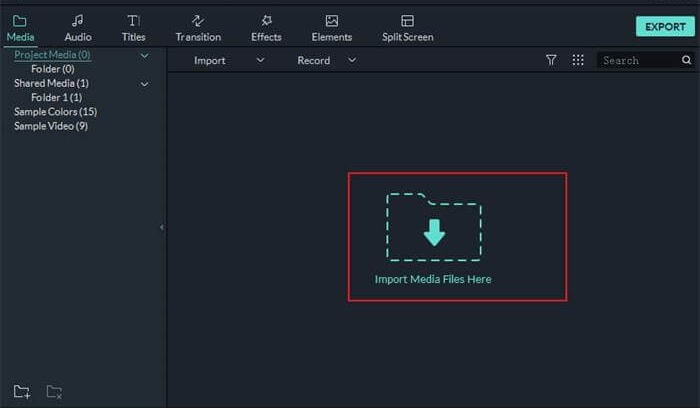The height and width of the screenshot is (408, 700).
Task: Click the filter funnel icon
Action: [x=551, y=60]
